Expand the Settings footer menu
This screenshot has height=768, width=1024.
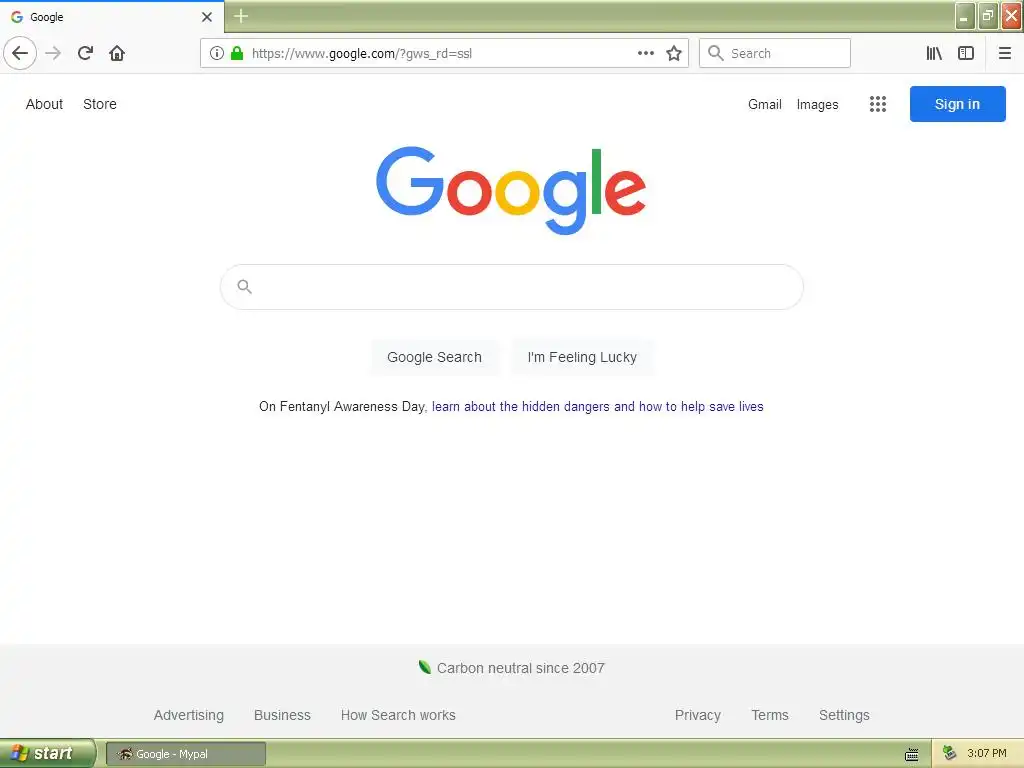click(x=844, y=715)
